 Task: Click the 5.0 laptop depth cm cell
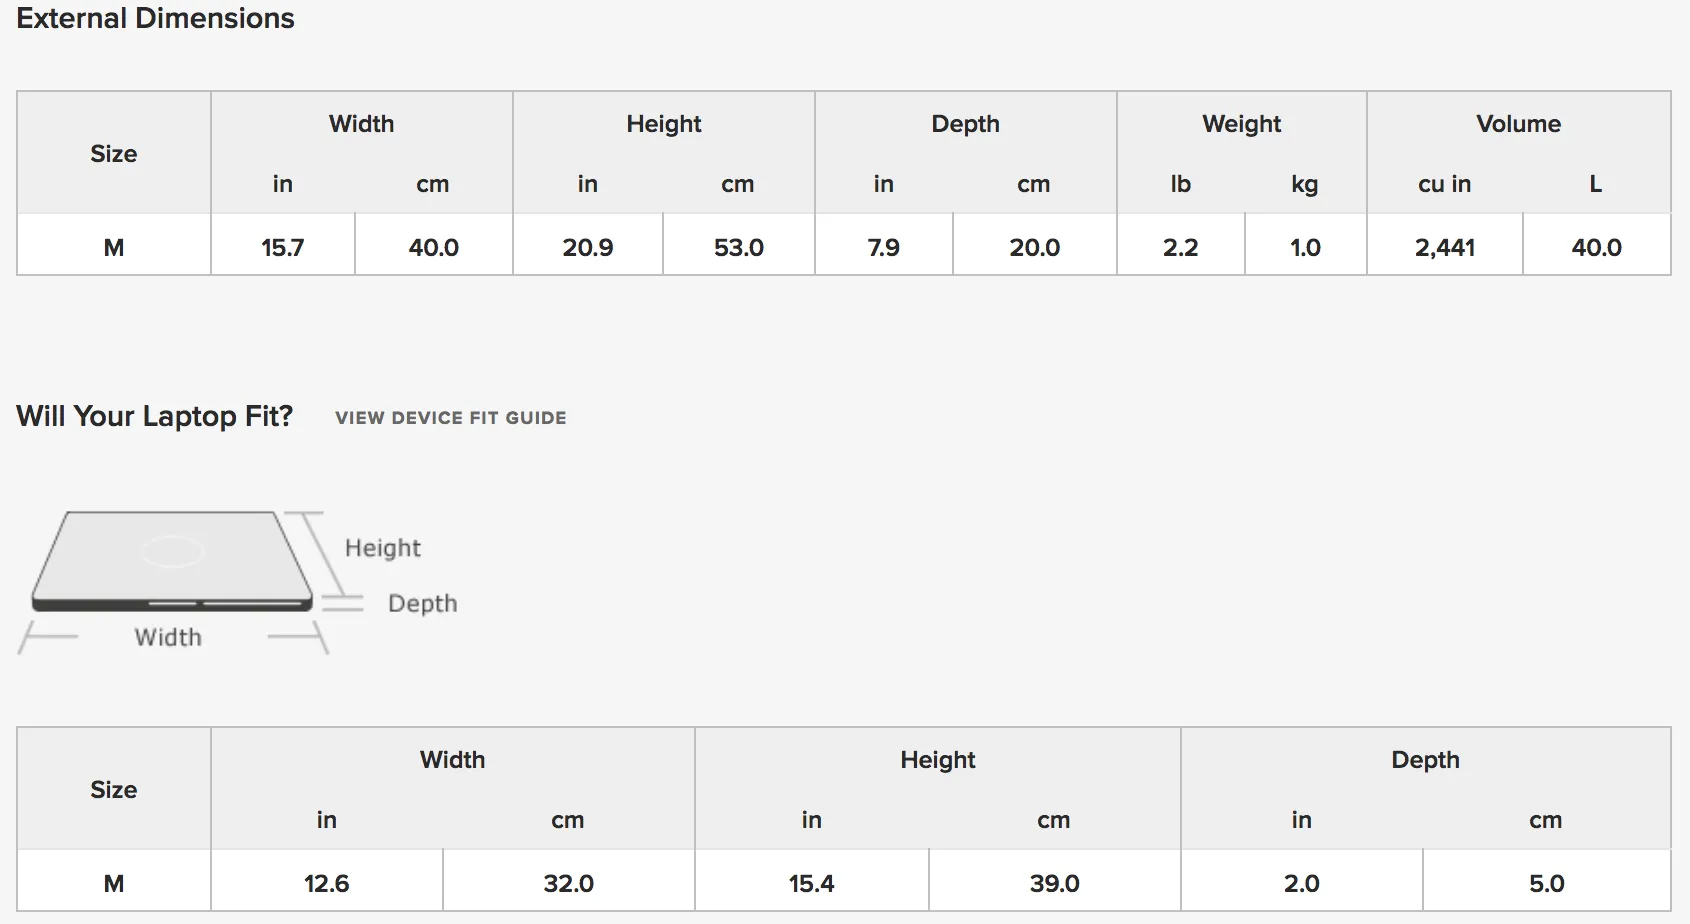[1547, 883]
